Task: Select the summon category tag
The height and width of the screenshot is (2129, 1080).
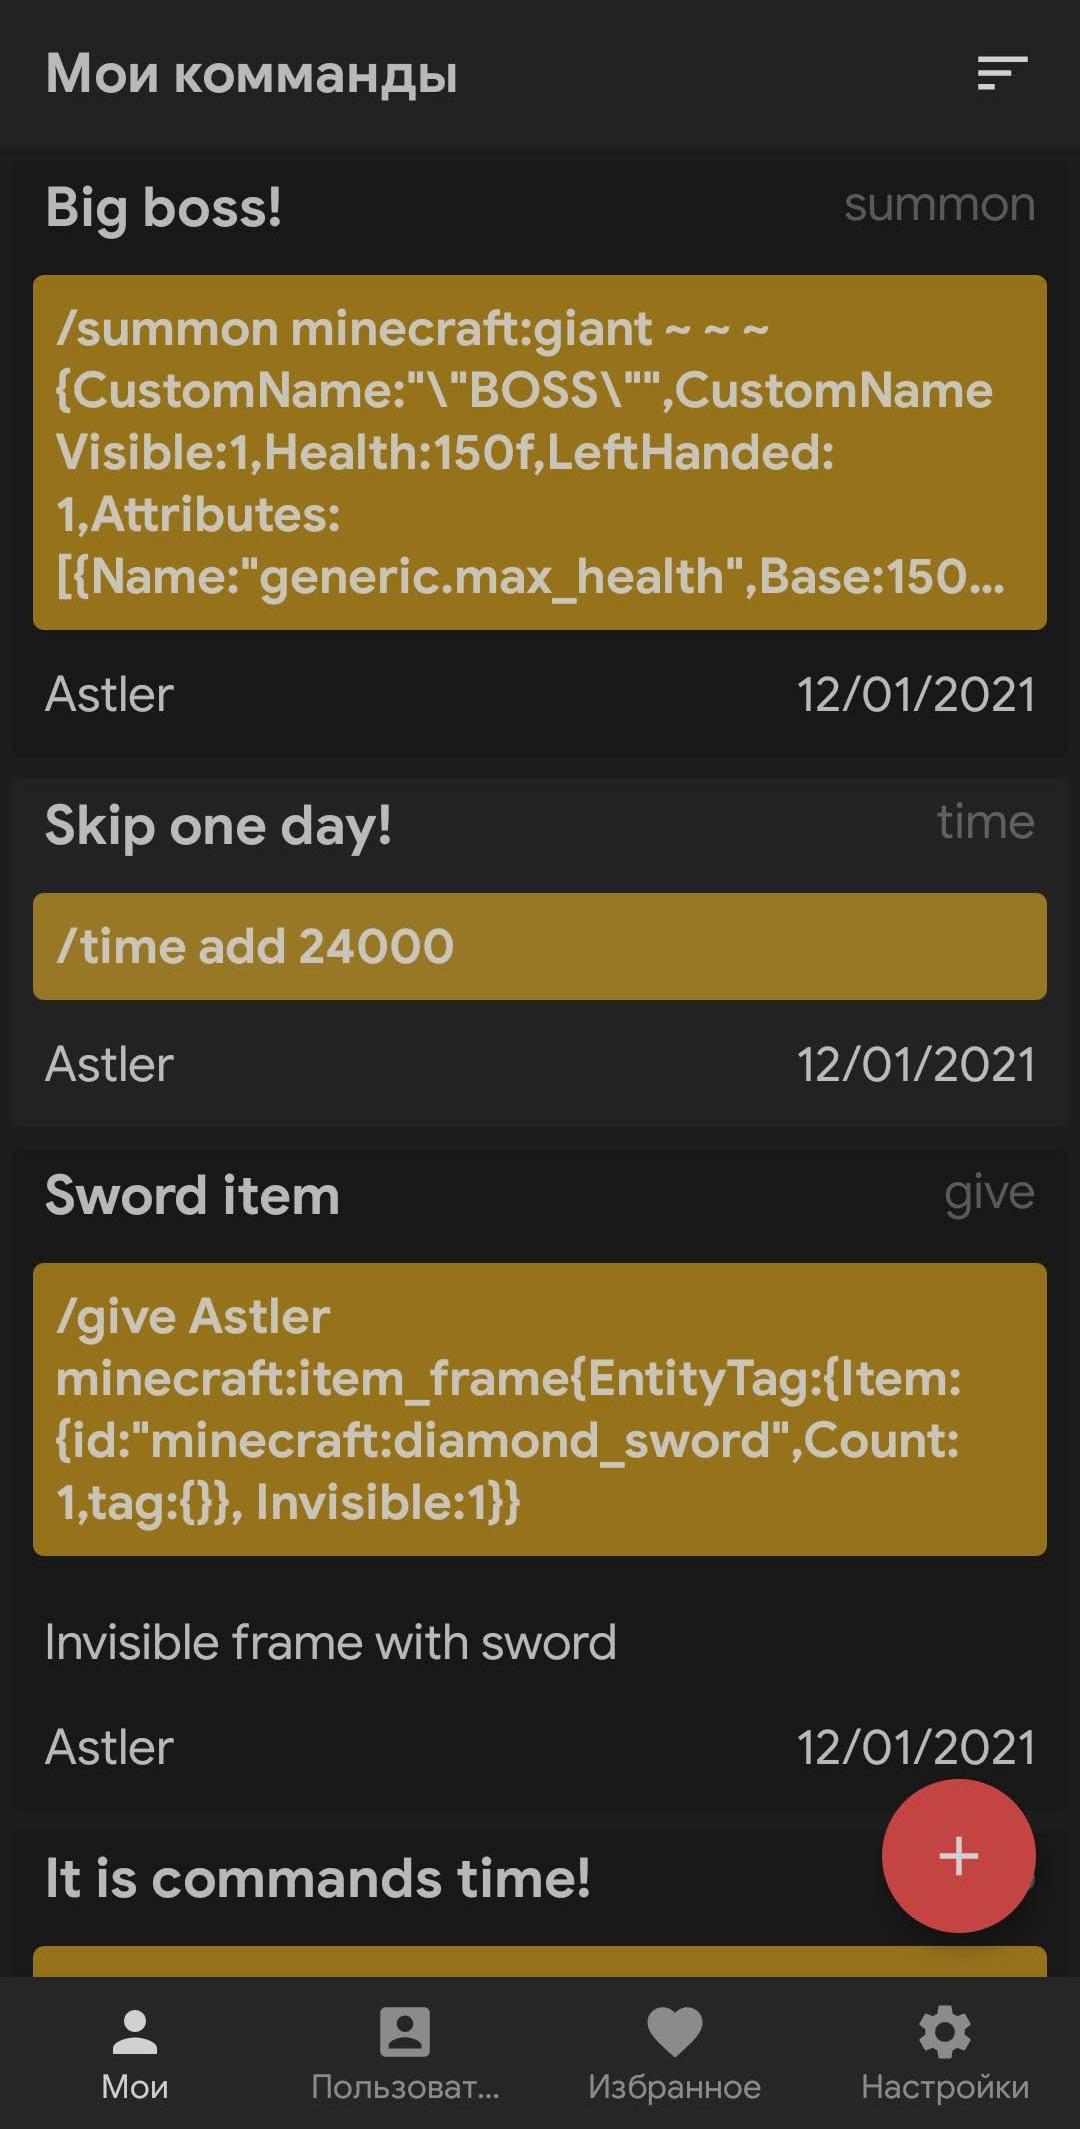Action: click(939, 205)
